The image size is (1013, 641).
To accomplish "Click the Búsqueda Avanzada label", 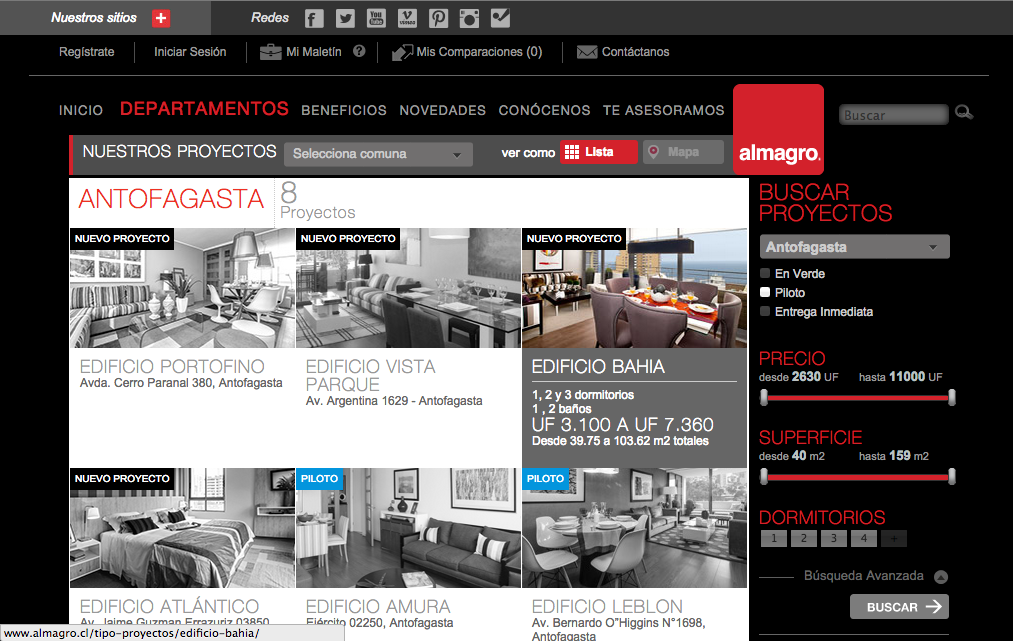I will coord(864,576).
